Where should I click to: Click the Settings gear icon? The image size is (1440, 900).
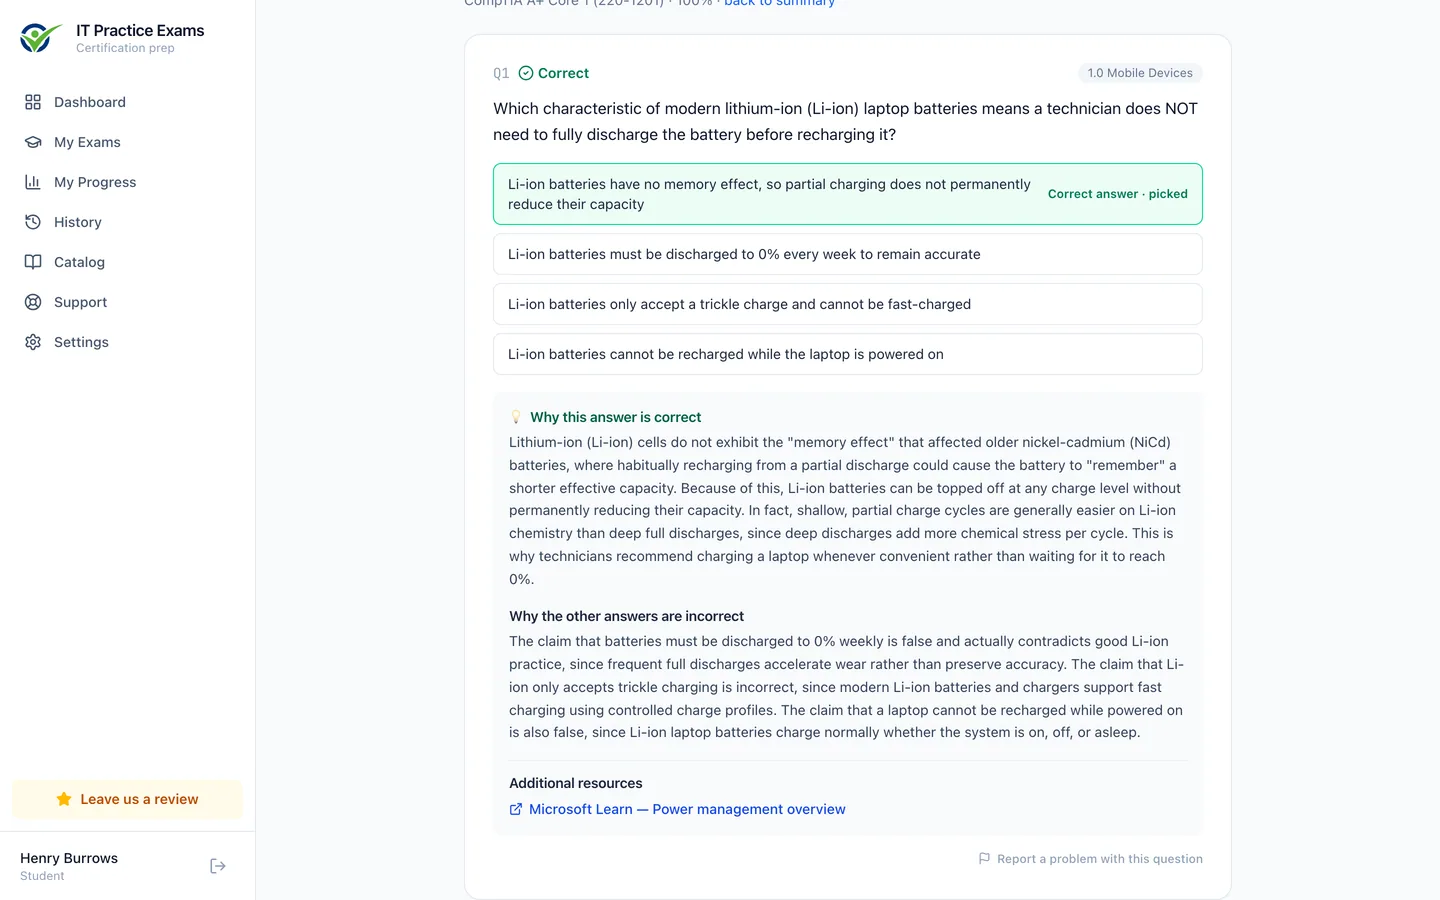(x=33, y=342)
